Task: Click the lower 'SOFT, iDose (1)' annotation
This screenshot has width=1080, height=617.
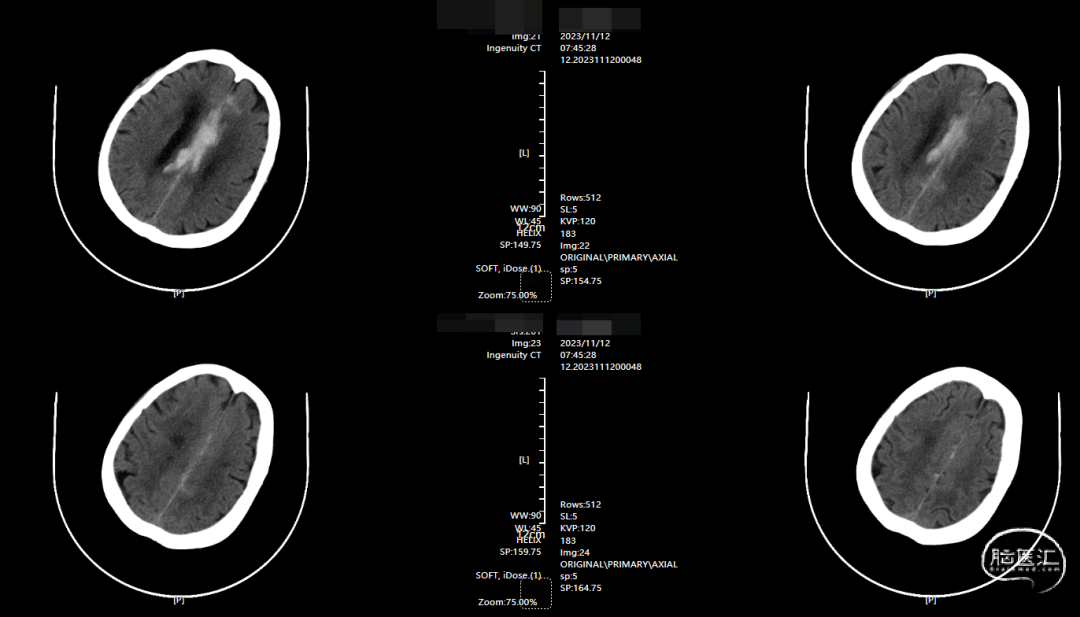Action: [x=508, y=575]
